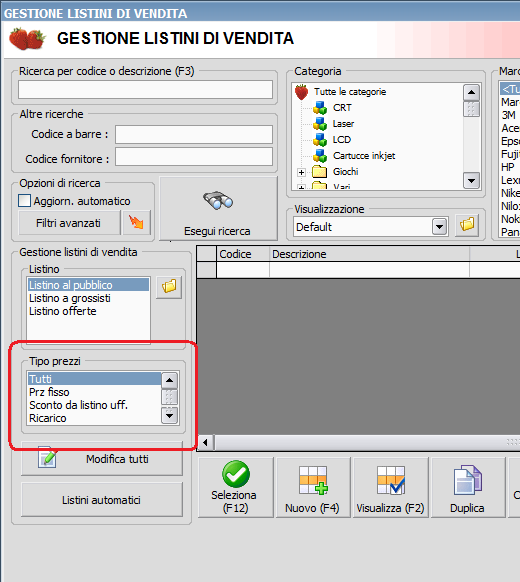Click the Listini automatici button
Image resolution: width=520 pixels, height=582 pixels.
(x=102, y=500)
